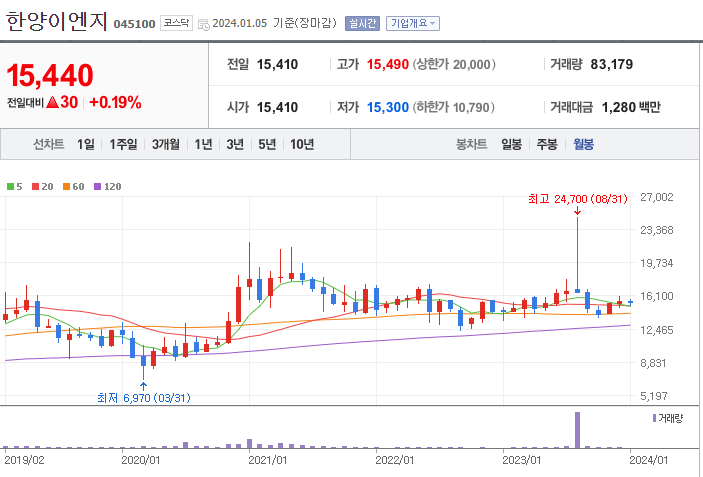Click the 2022/01 x-axis date label
The width and height of the screenshot is (703, 477).
[x=395, y=460]
